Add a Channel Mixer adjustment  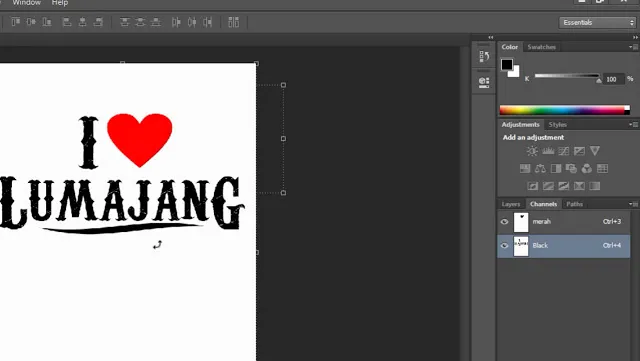(587, 168)
